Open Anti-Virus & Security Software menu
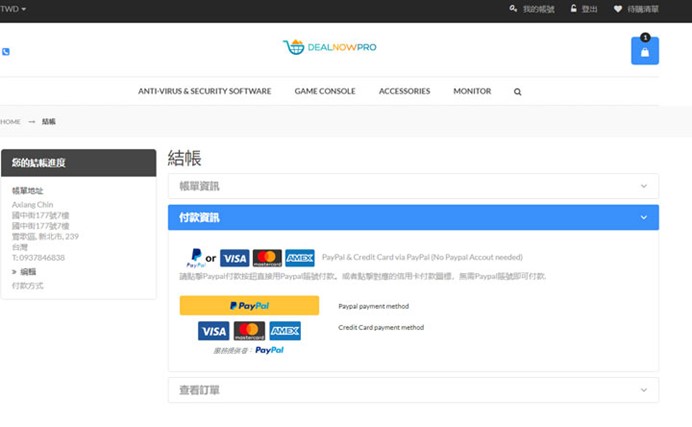 (204, 91)
